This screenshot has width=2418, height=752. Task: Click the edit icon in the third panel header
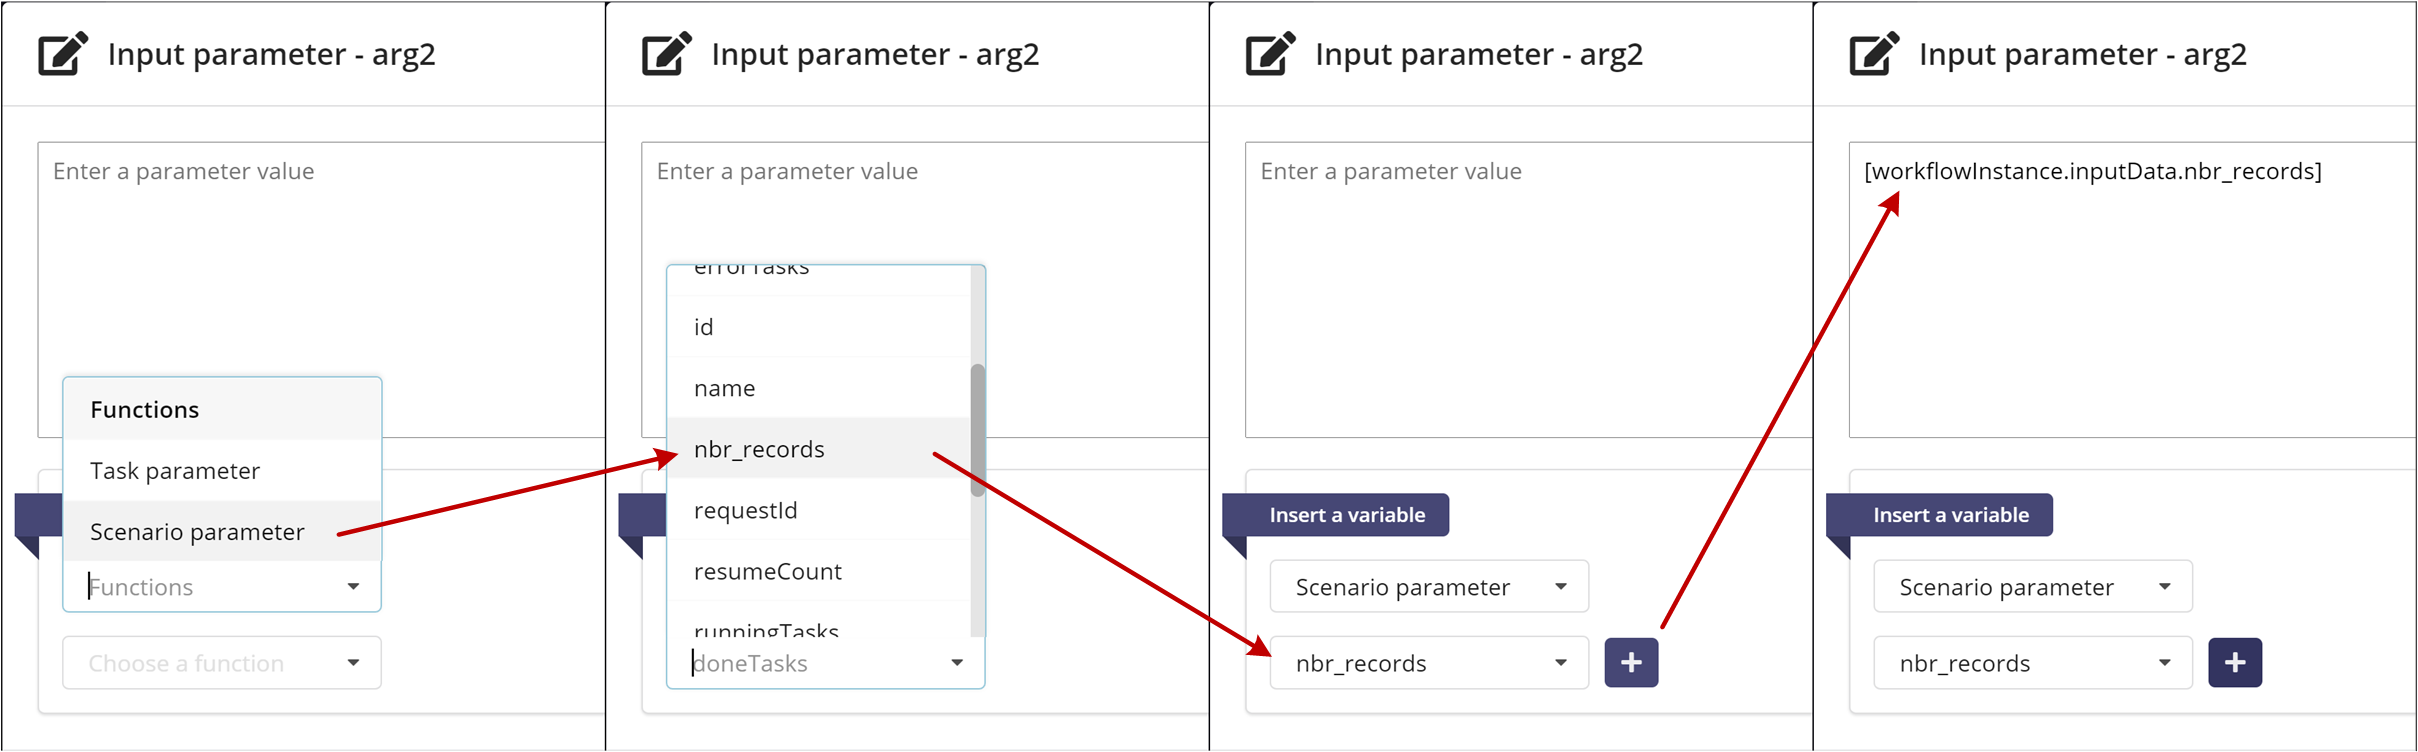1271,54
